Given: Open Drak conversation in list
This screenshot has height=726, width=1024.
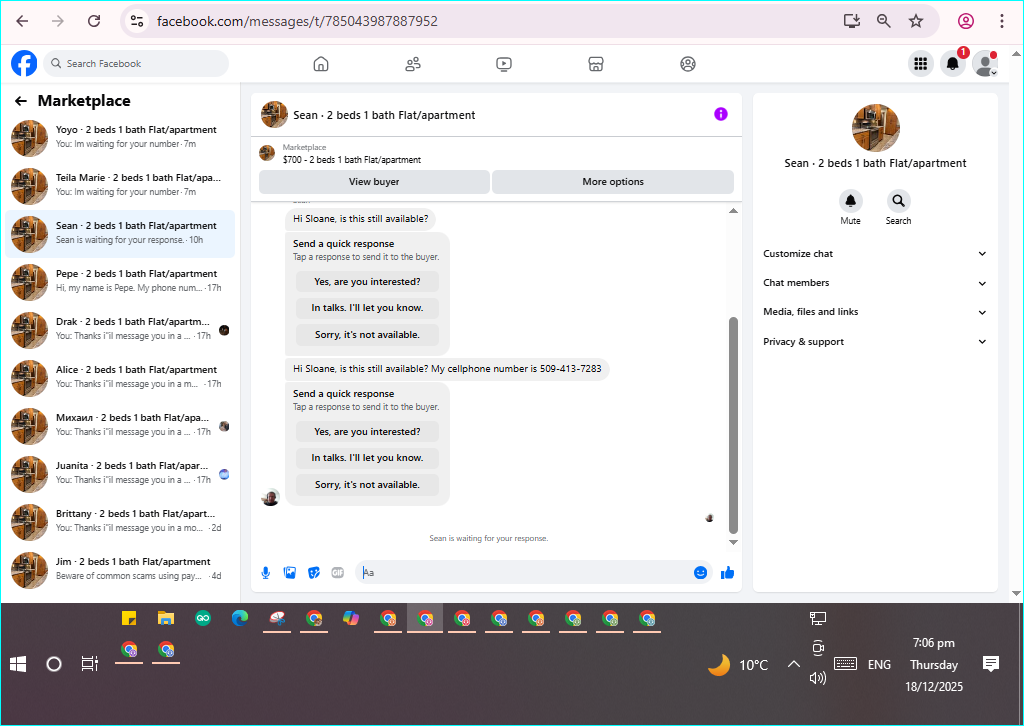Looking at the screenshot, I should (120, 330).
